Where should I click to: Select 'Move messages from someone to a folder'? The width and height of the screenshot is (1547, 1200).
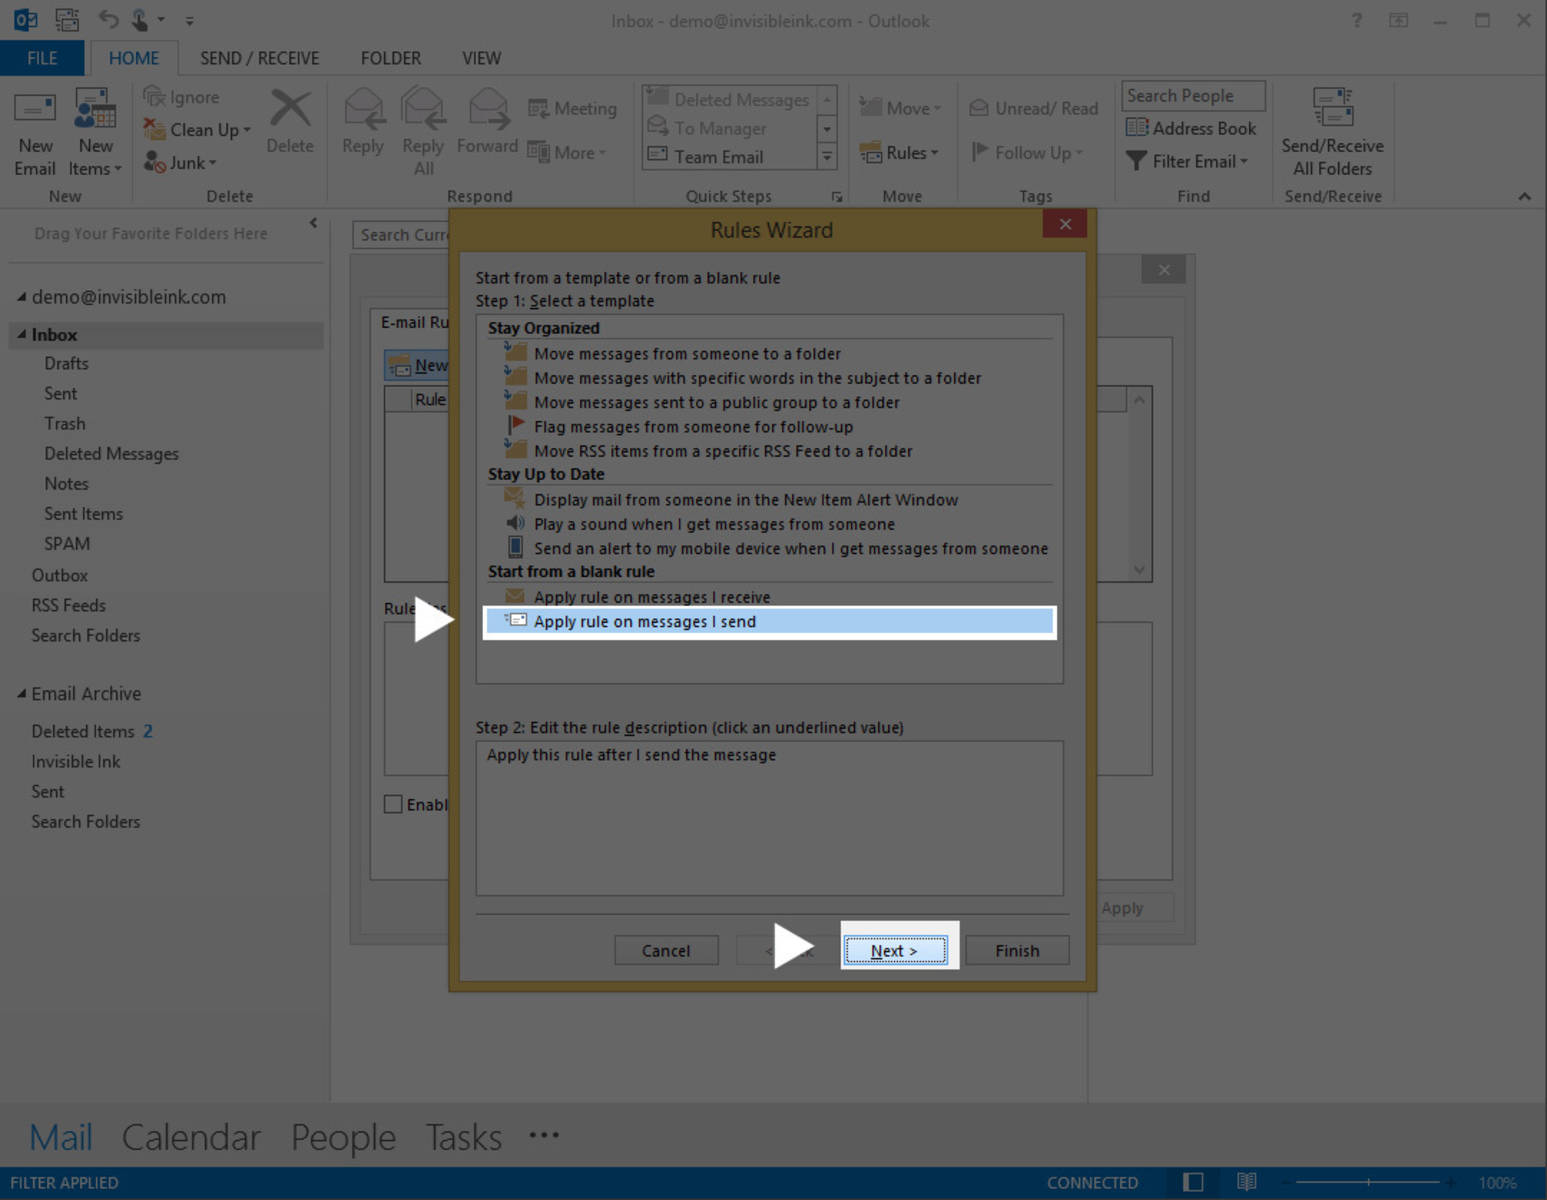point(687,354)
